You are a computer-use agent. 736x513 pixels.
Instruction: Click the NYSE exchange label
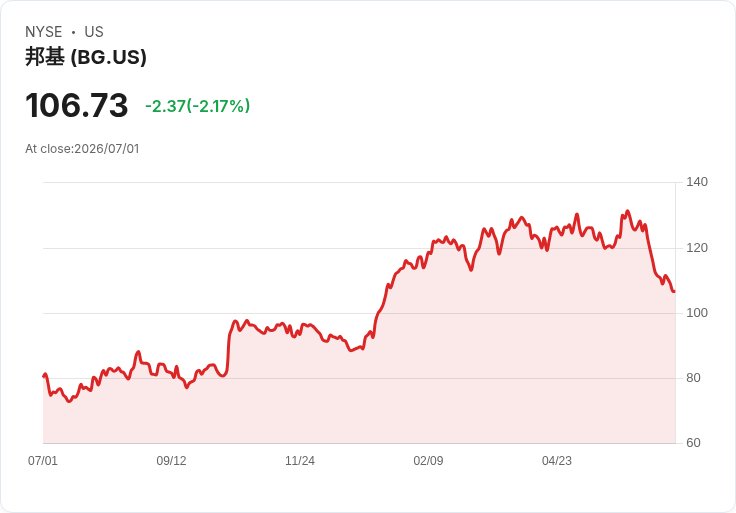click(44, 32)
